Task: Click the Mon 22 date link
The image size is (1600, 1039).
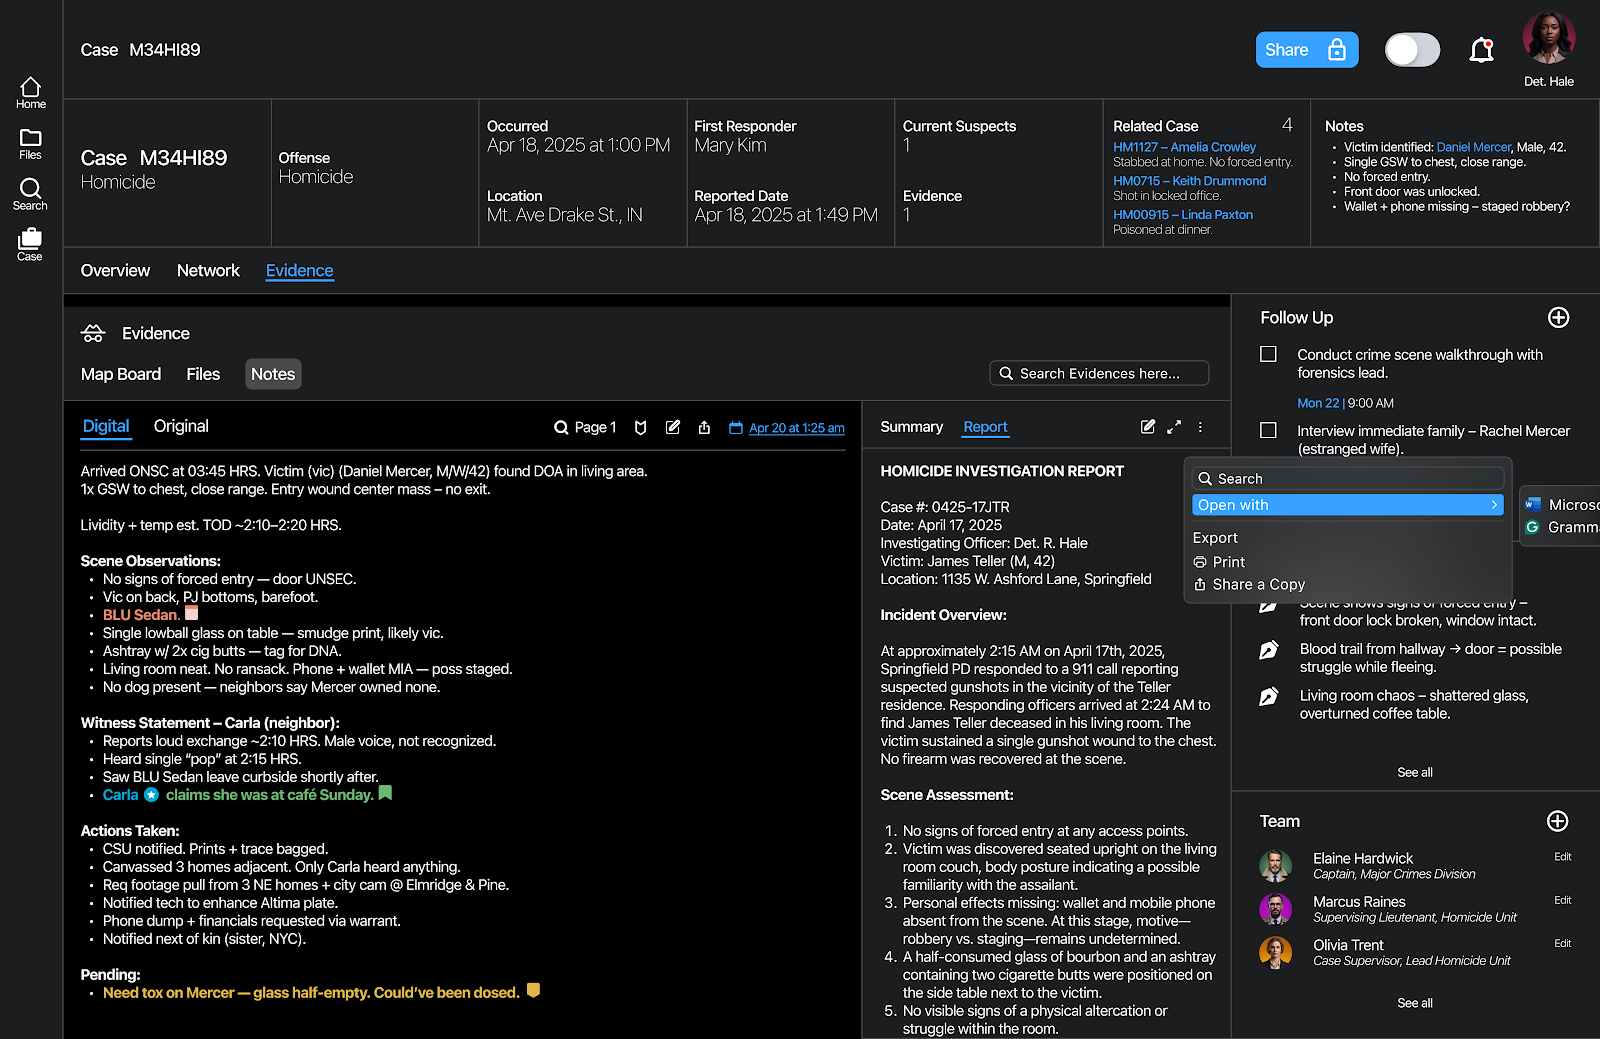Action: [1317, 403]
